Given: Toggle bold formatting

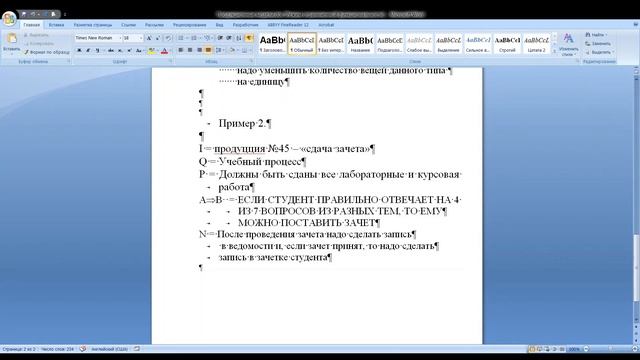Looking at the screenshot, I should (x=79, y=50).
